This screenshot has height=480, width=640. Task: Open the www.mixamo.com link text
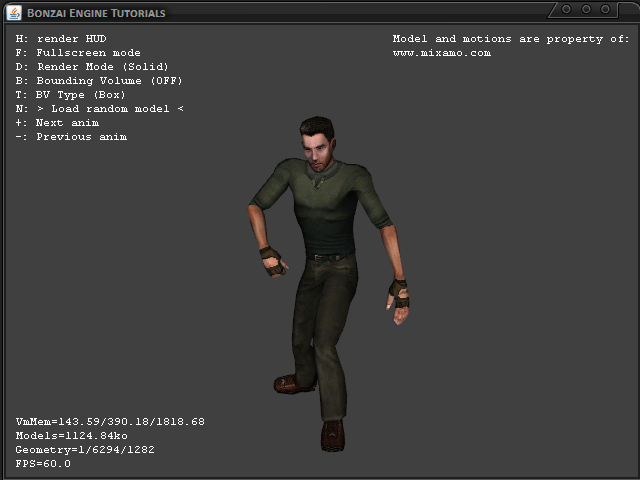(x=441, y=53)
